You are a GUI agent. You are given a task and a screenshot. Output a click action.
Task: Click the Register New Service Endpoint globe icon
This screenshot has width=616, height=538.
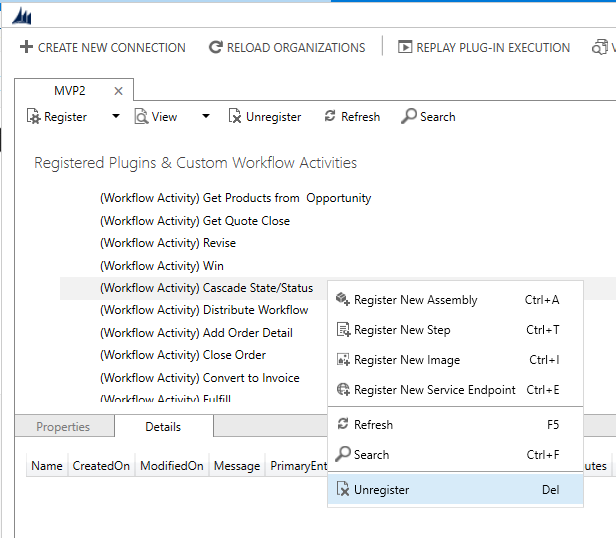(x=343, y=389)
